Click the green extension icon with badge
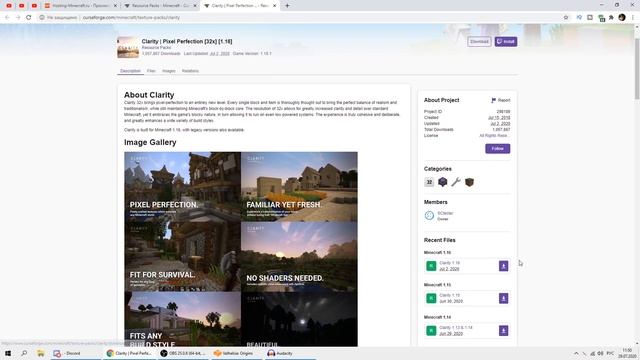This screenshot has height=360, width=640. pos(601,18)
